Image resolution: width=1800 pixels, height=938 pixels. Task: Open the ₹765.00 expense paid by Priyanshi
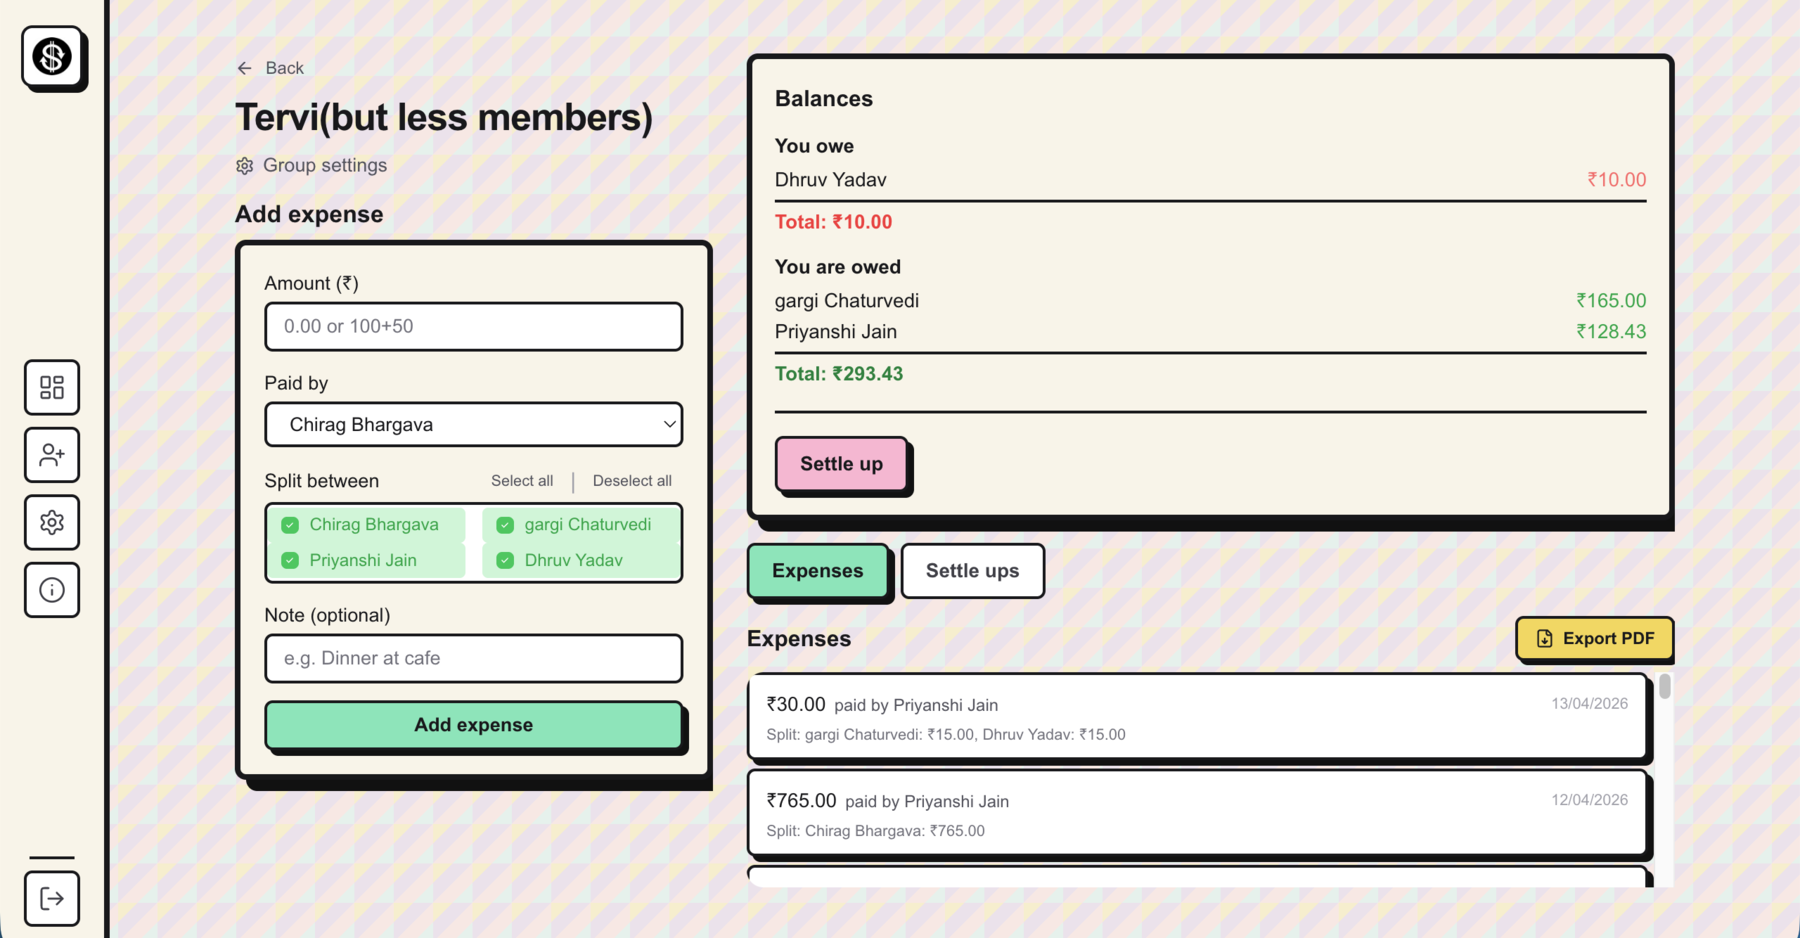click(1197, 813)
